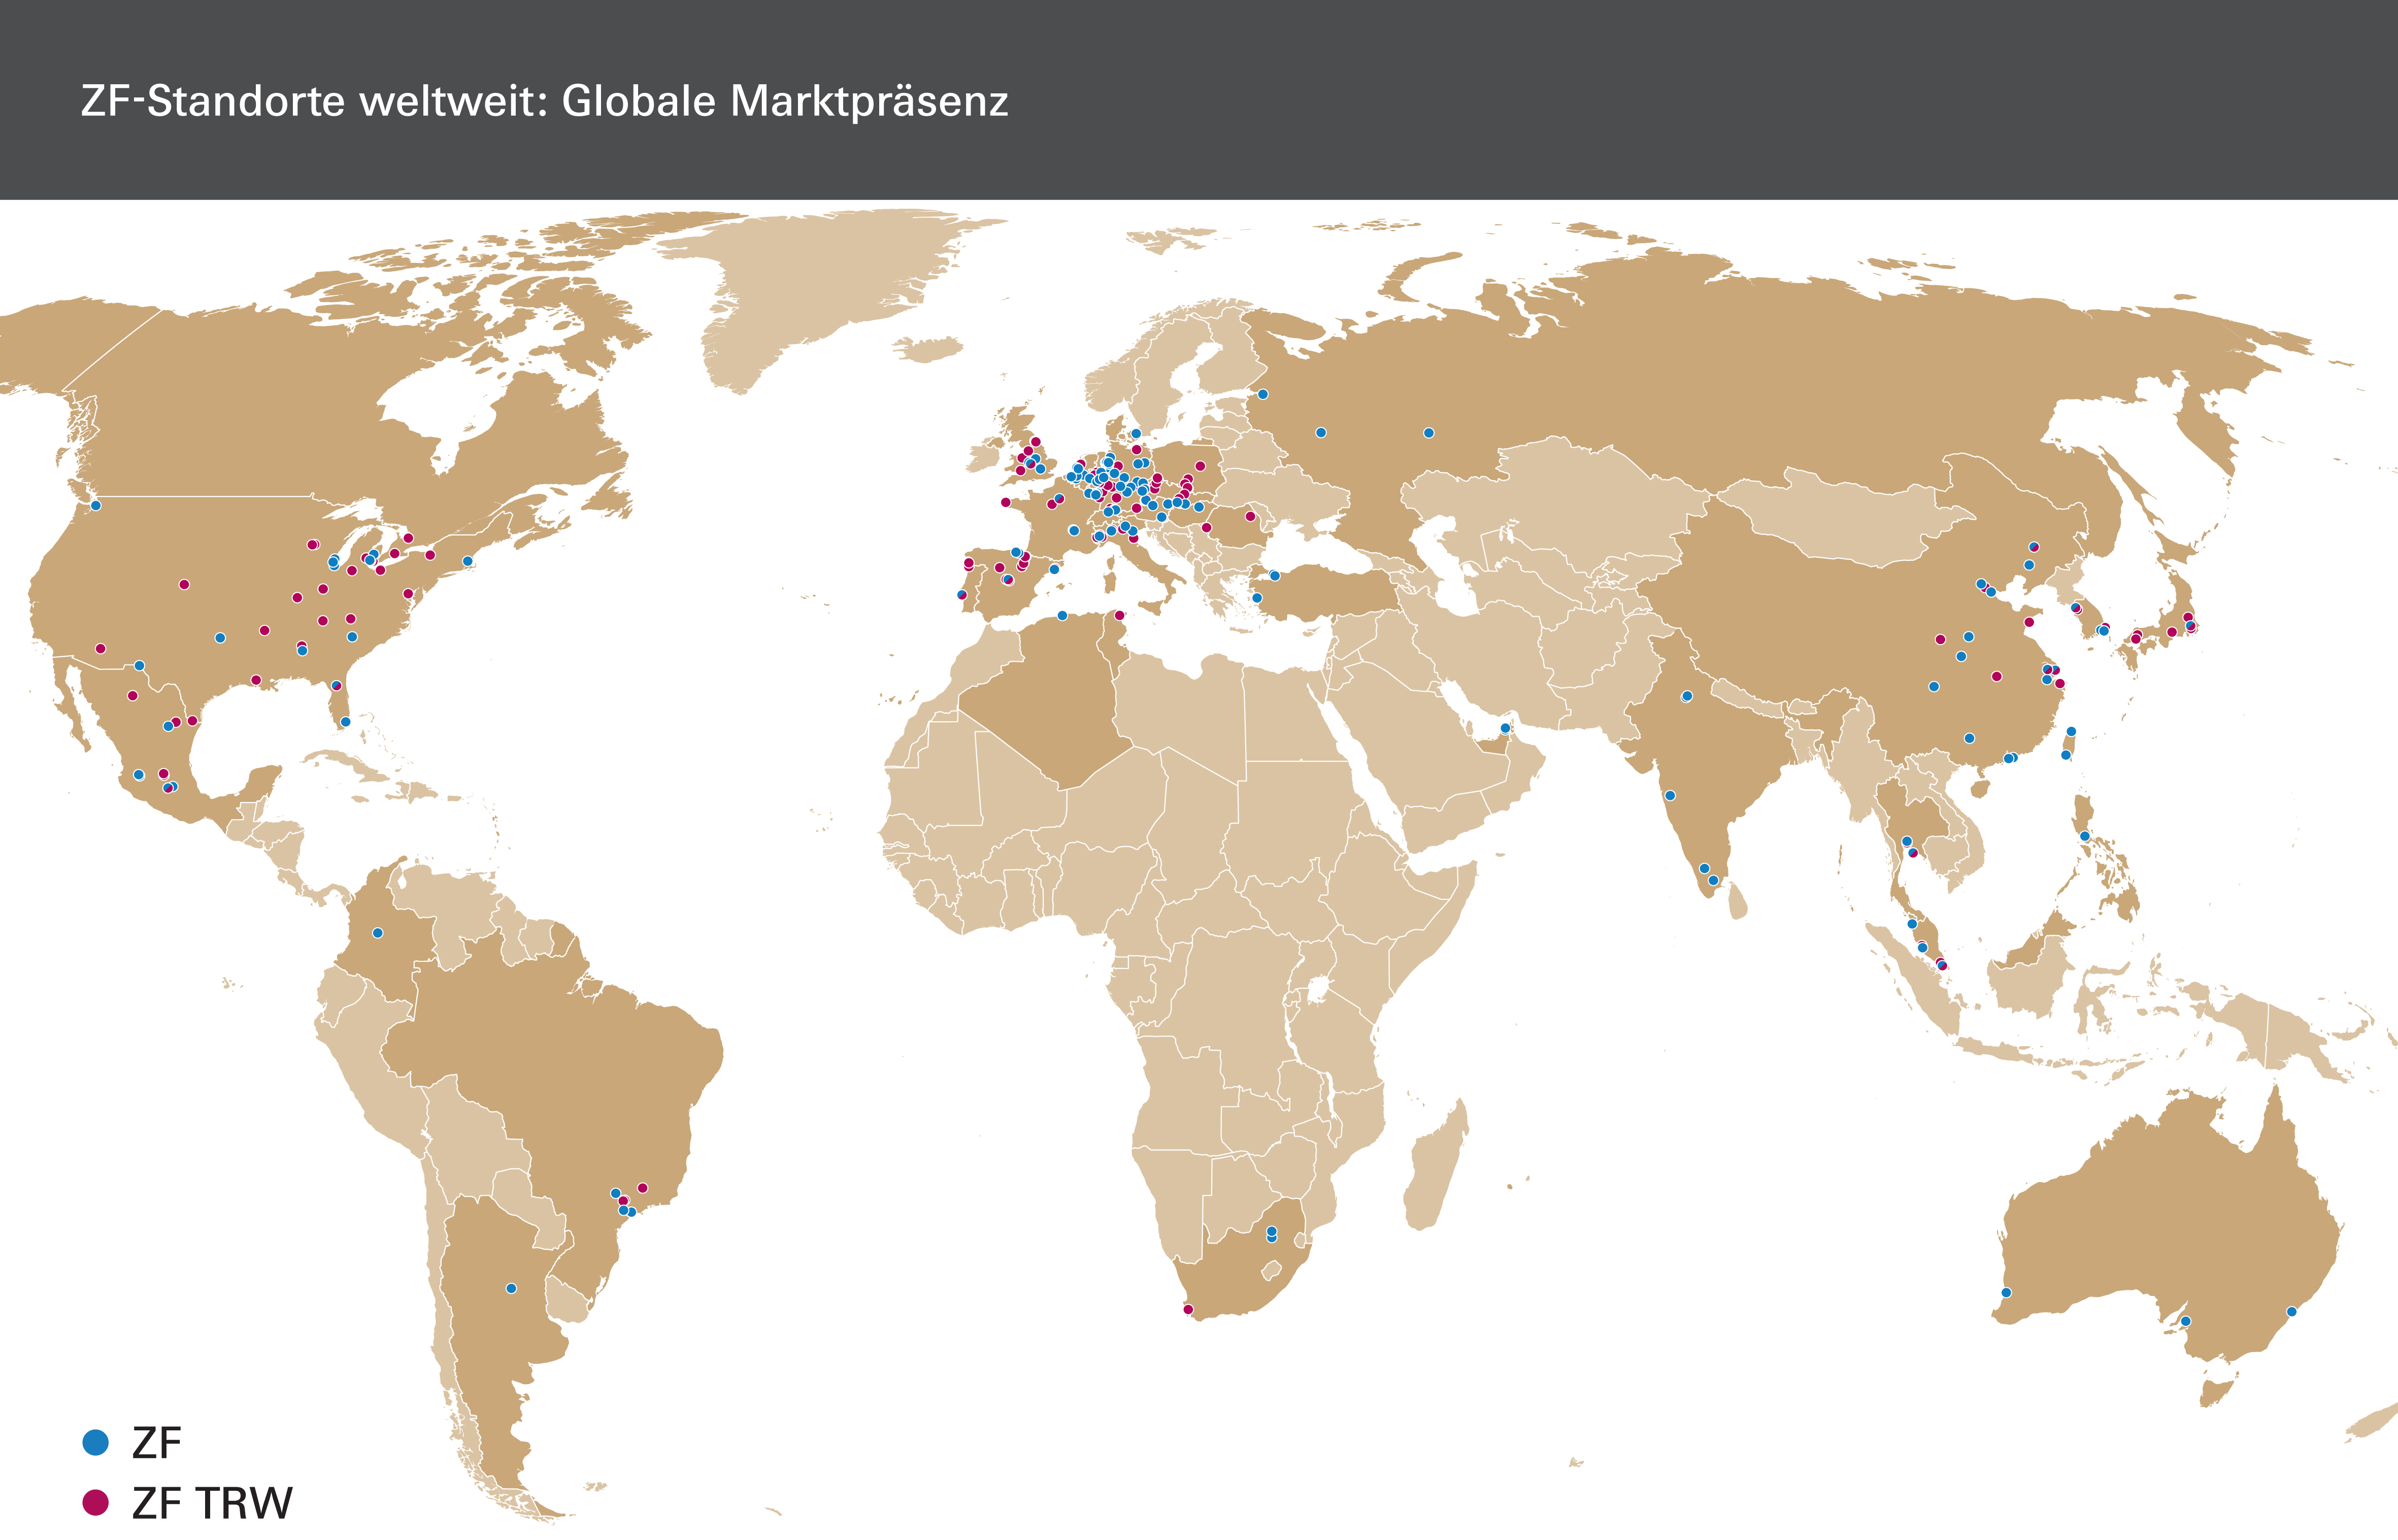
Task: Click the easternmost blue marker in Russia
Action: click(1429, 433)
